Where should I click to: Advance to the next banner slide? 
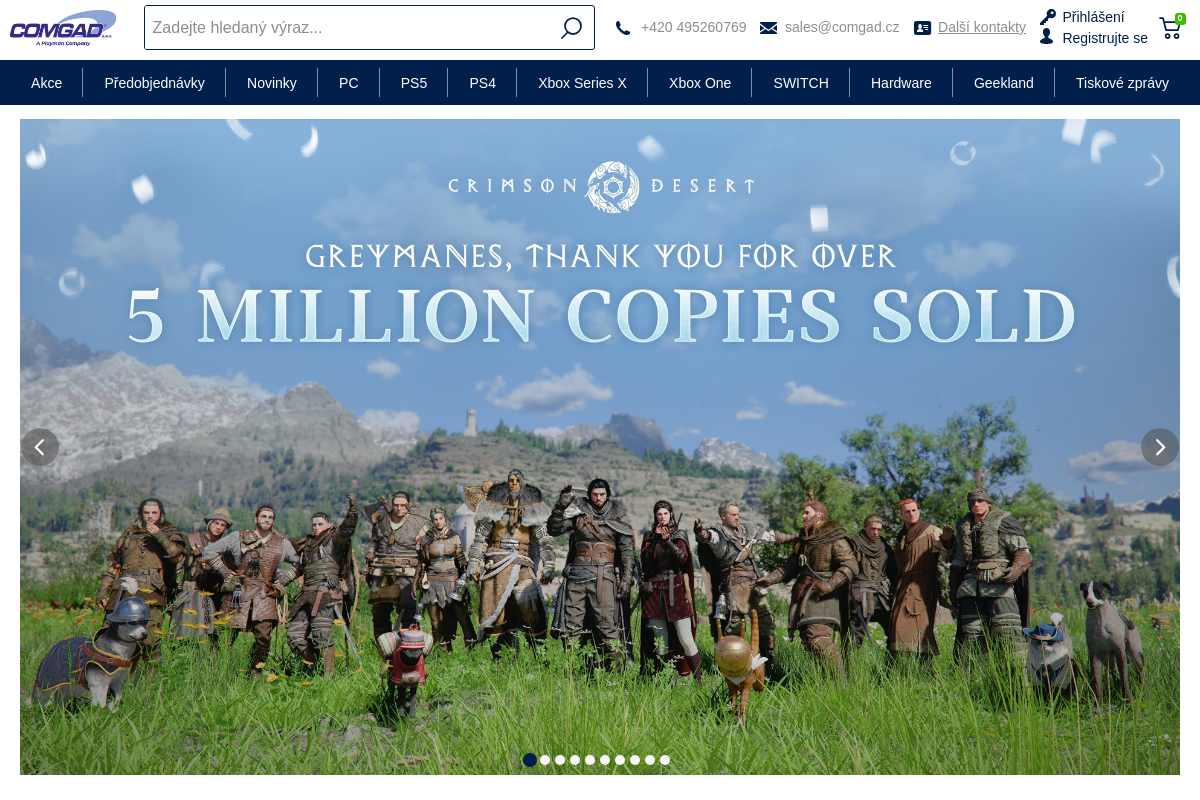click(1159, 447)
